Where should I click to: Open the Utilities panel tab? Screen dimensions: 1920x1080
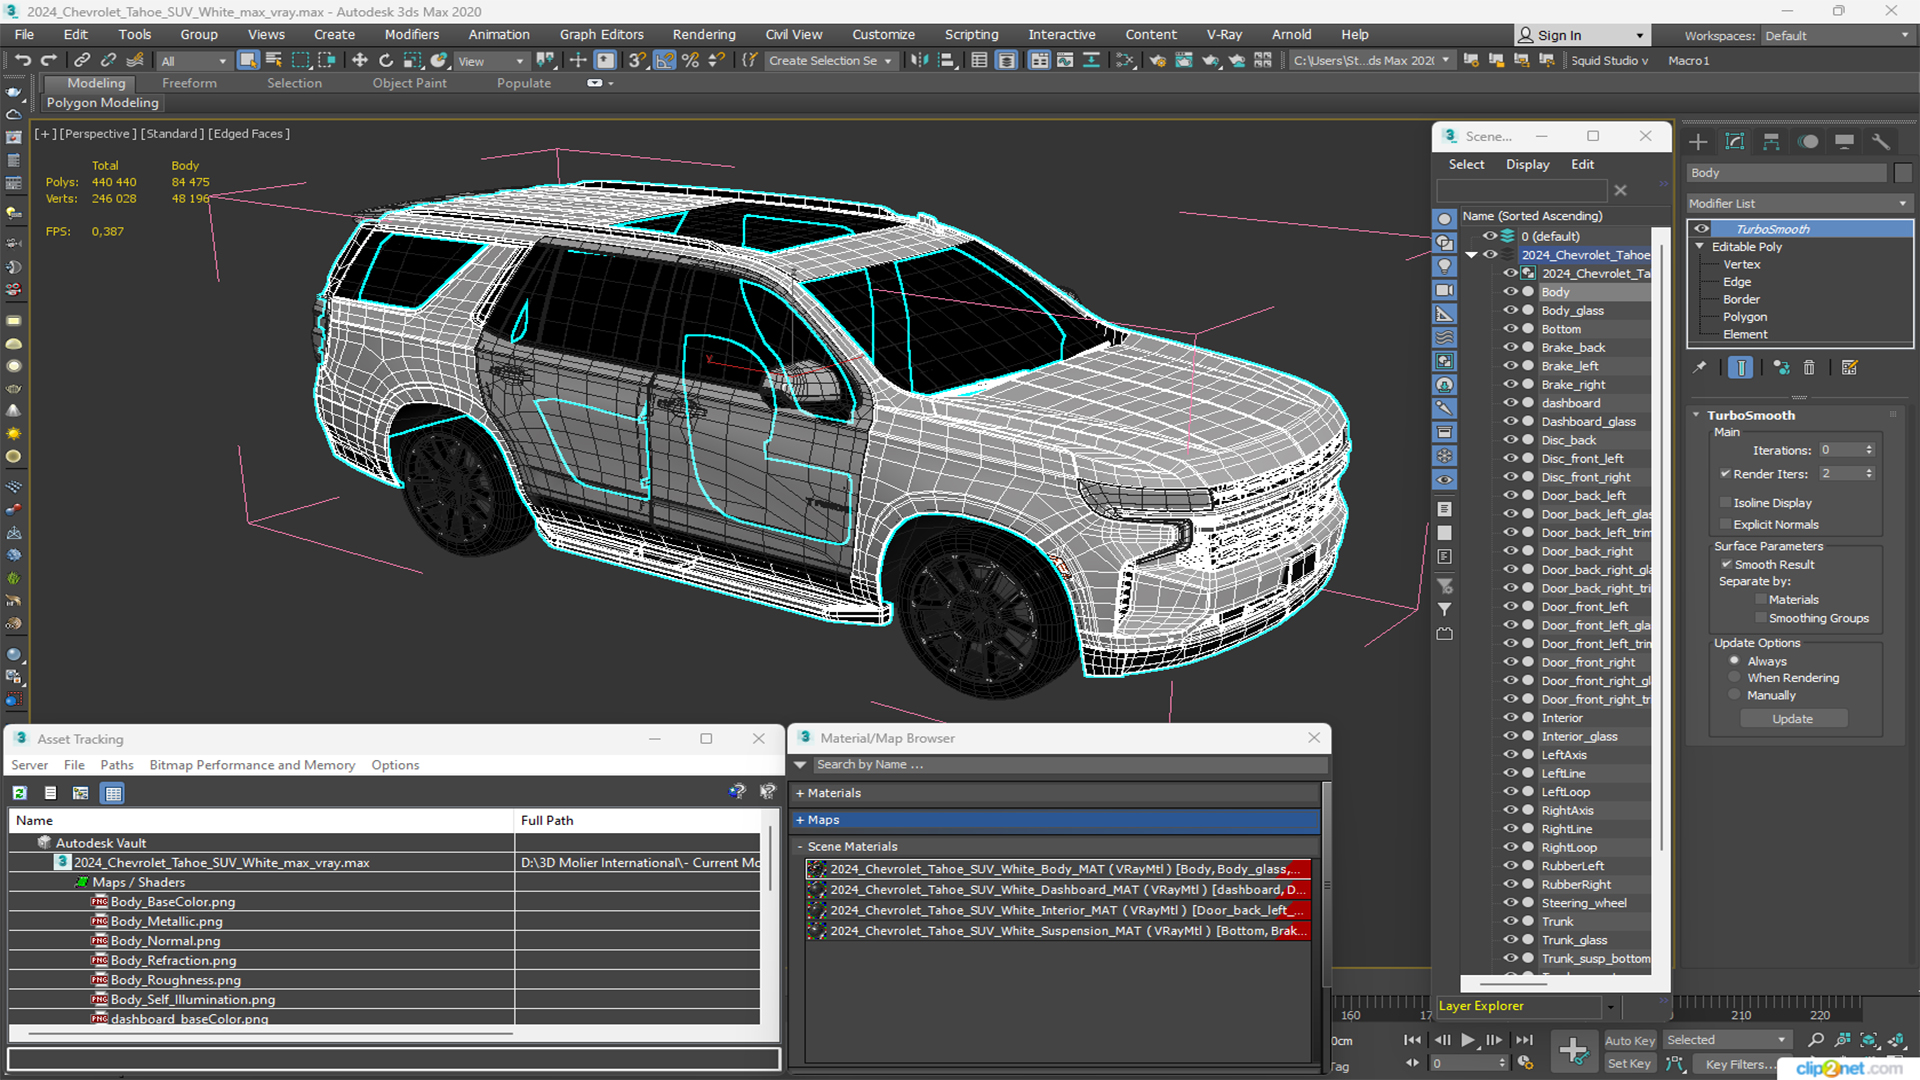tap(1881, 142)
